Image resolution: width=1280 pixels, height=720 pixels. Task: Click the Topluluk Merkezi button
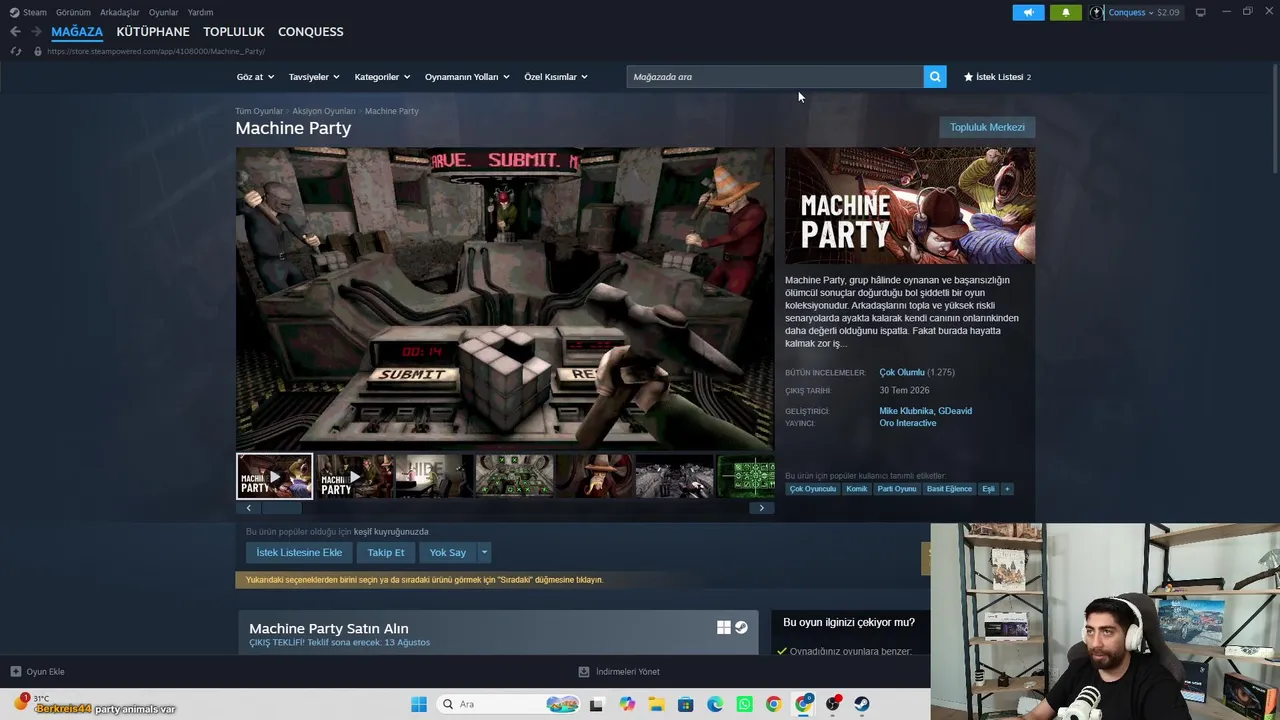point(987,127)
